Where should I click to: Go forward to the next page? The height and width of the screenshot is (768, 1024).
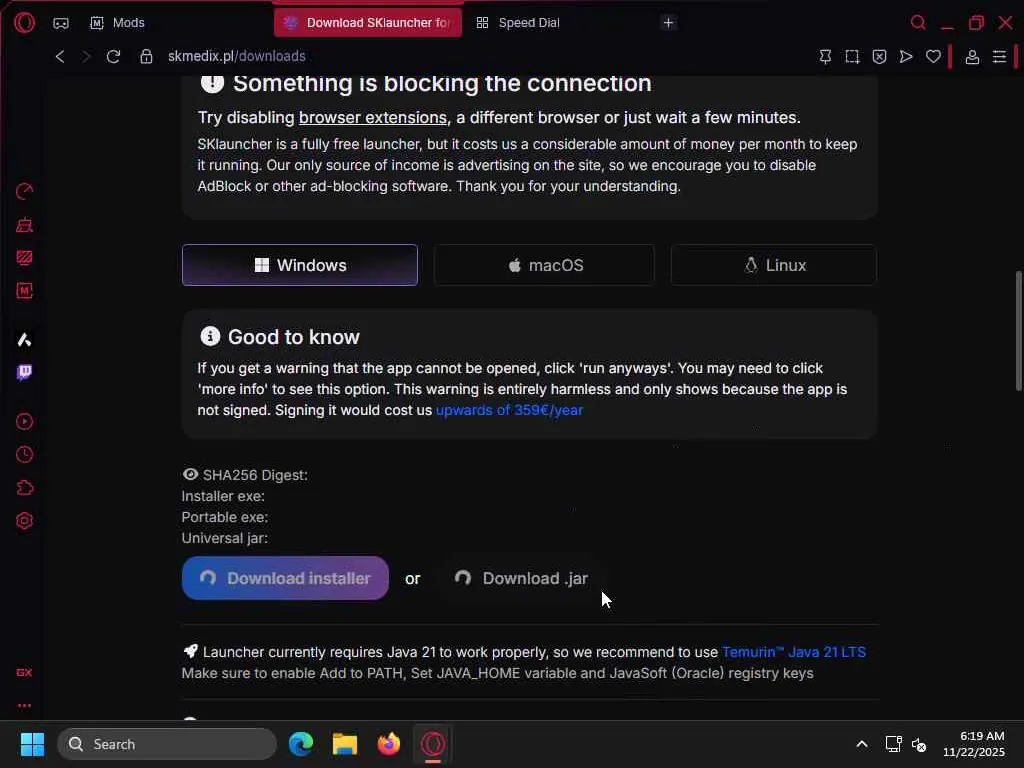(86, 56)
